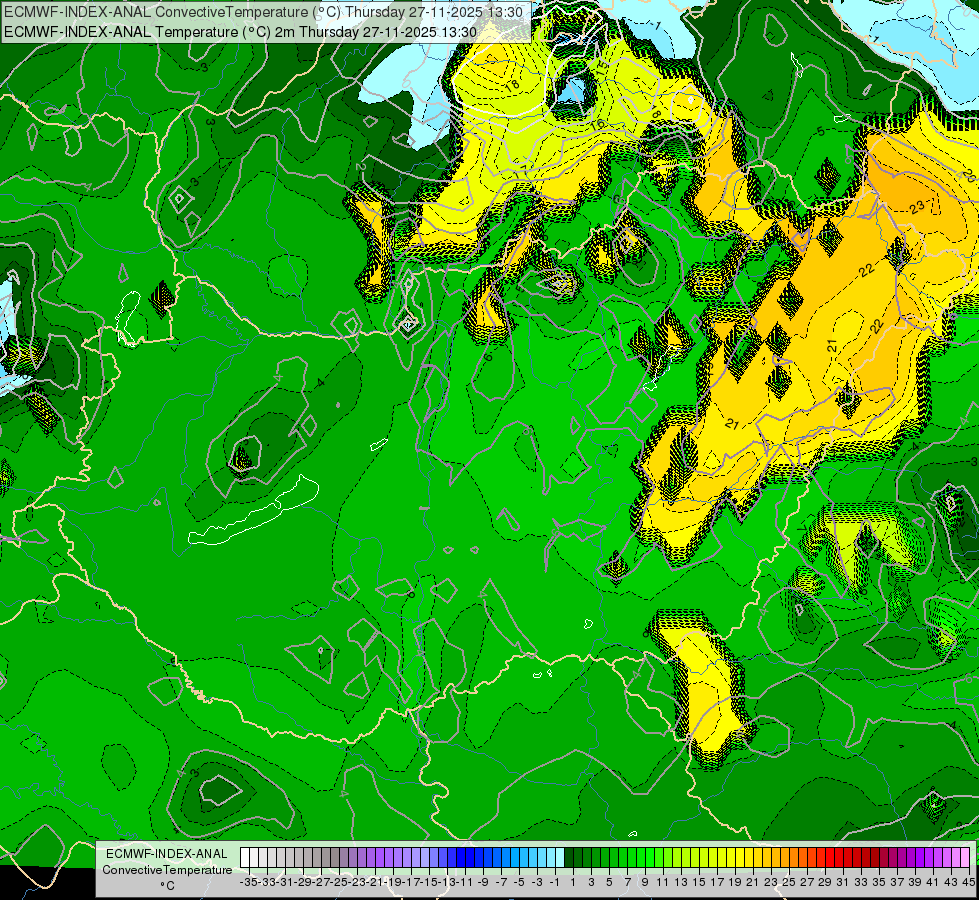Viewport: 979px width, 900px height.
Task: Click the legend scale value -5
Action: click(x=517, y=882)
